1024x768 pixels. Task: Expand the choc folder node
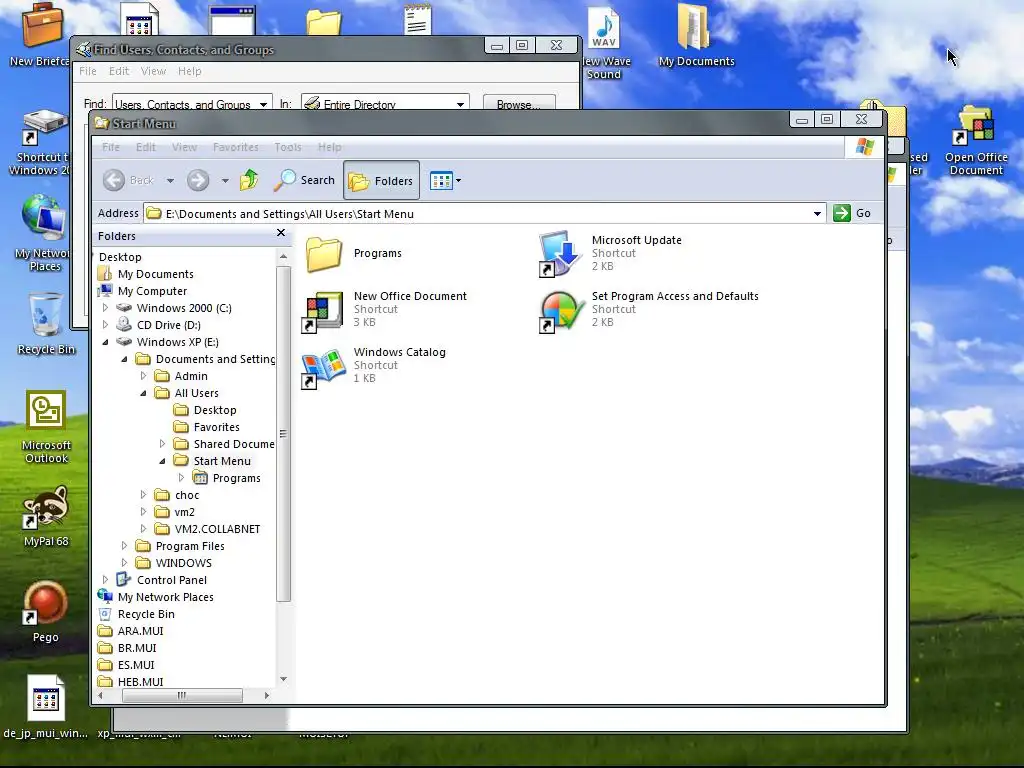click(x=143, y=494)
